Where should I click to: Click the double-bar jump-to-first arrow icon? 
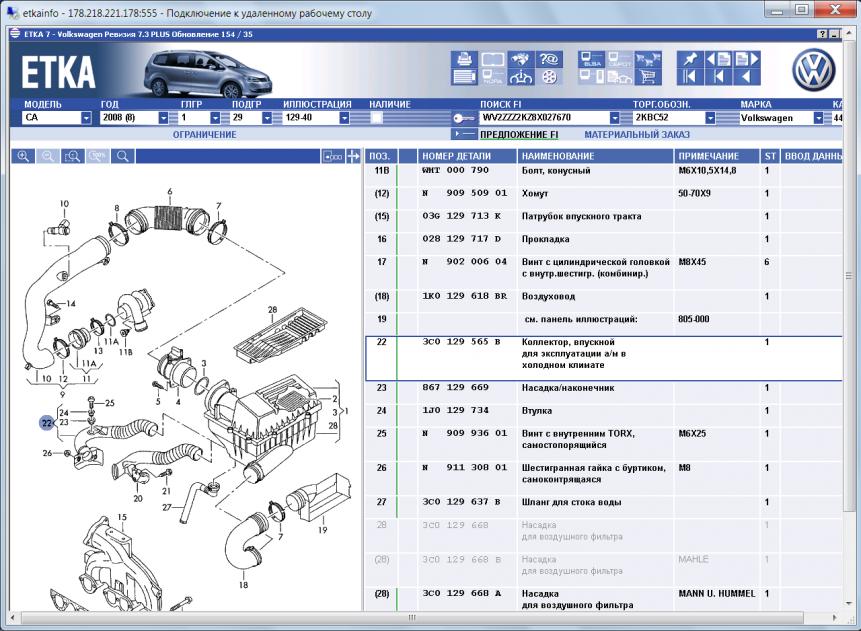point(690,76)
